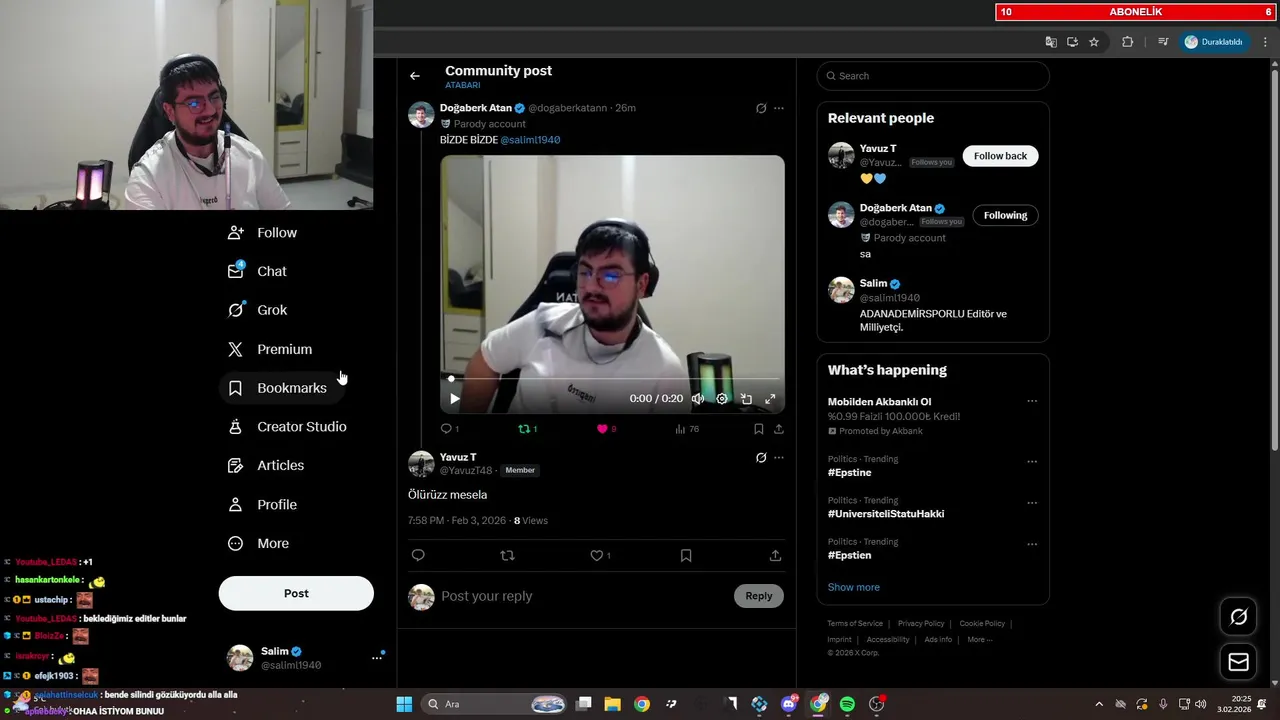This screenshot has width=1280, height=720.
Task: Open Salim's profile in Relevant people
Action: tap(873, 284)
